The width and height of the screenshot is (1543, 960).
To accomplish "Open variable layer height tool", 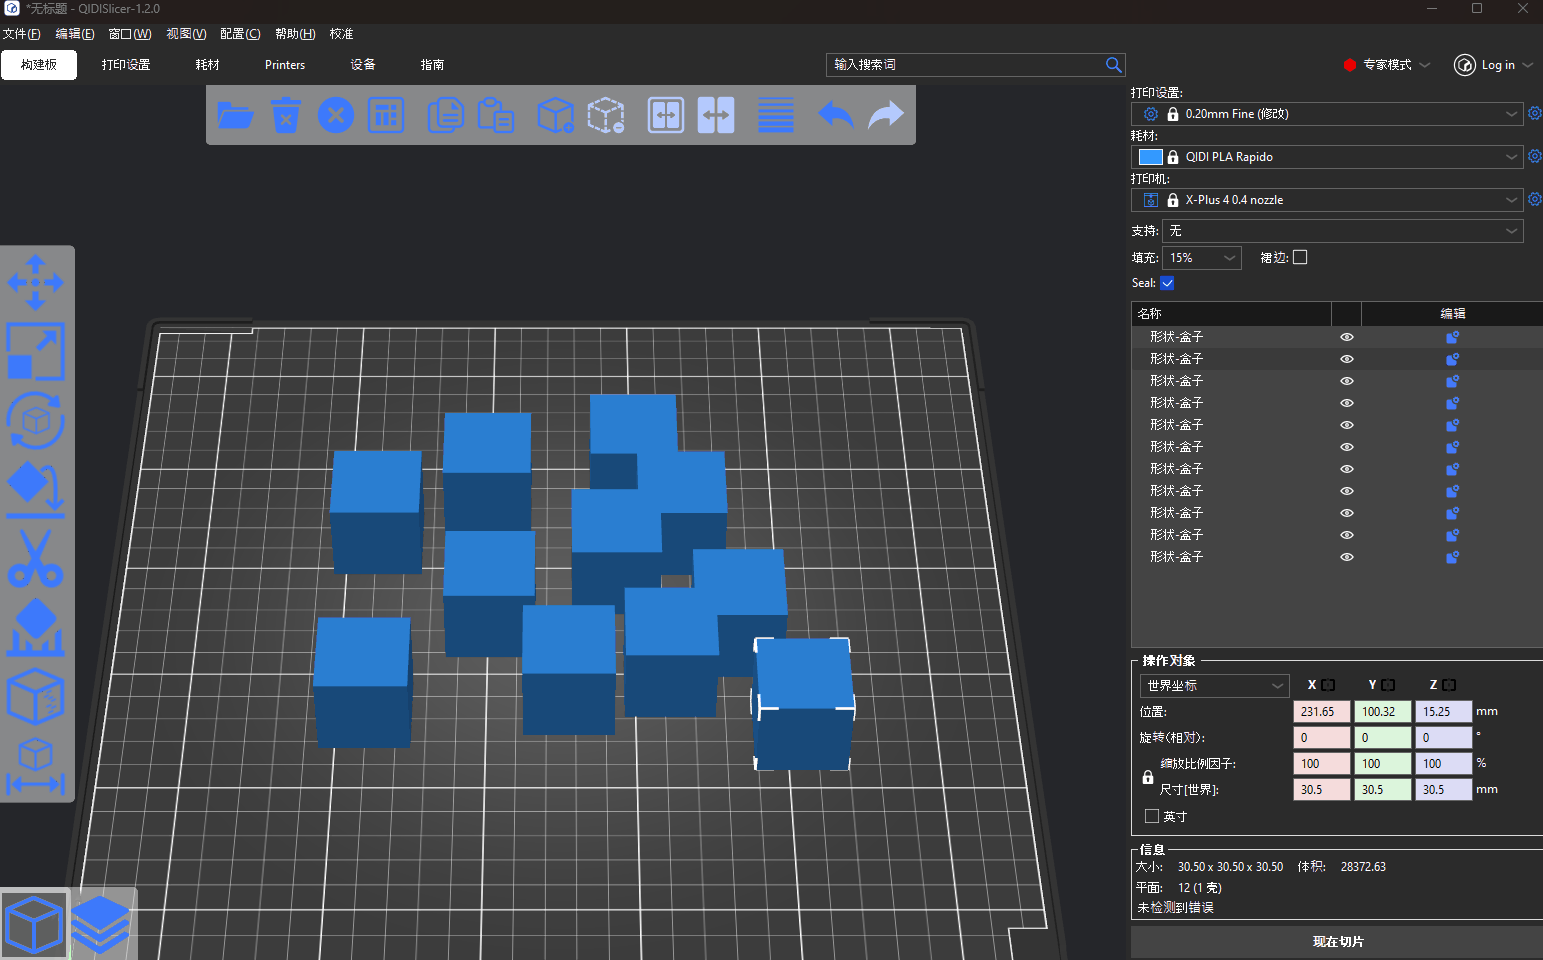I will pyautogui.click(x=776, y=115).
